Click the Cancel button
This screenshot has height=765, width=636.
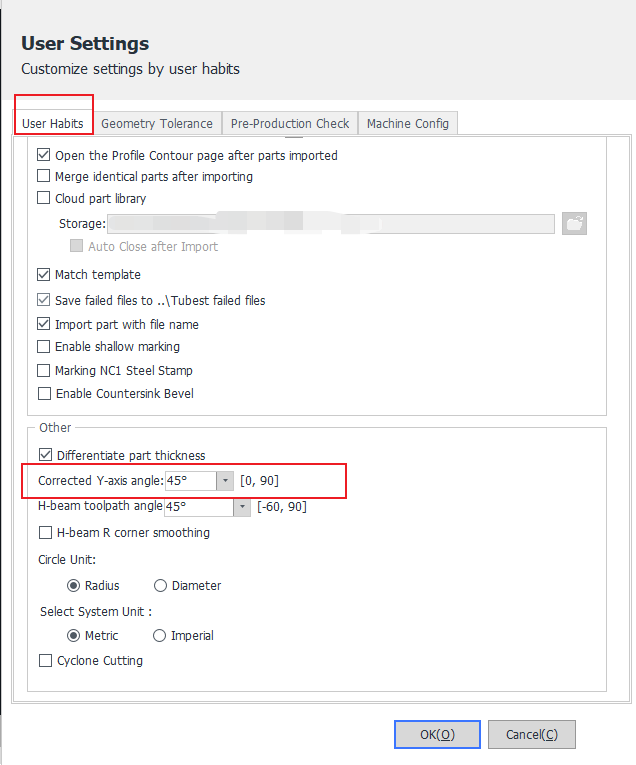[x=532, y=734]
